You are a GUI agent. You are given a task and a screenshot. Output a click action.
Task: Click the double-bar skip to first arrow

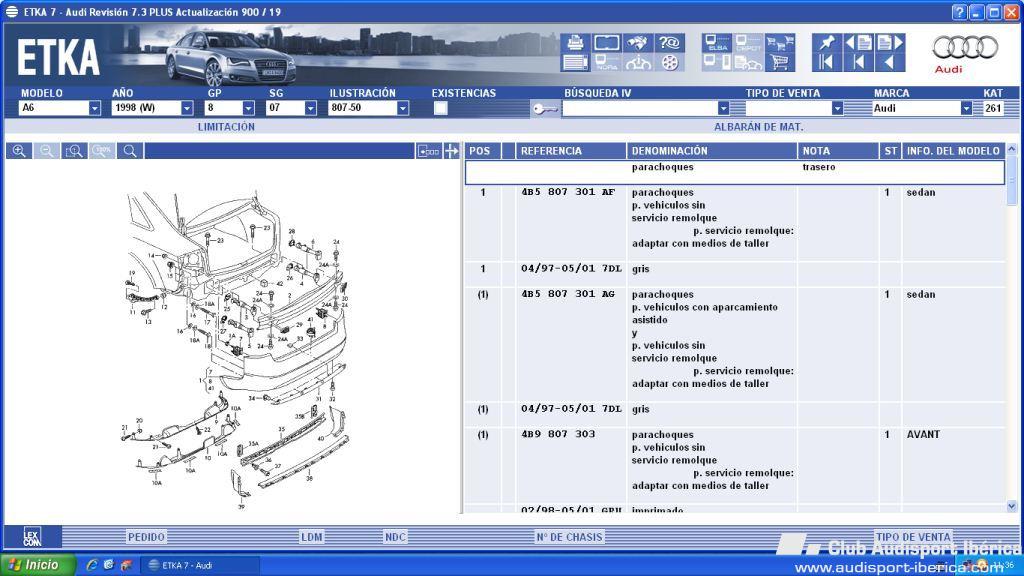tap(827, 63)
